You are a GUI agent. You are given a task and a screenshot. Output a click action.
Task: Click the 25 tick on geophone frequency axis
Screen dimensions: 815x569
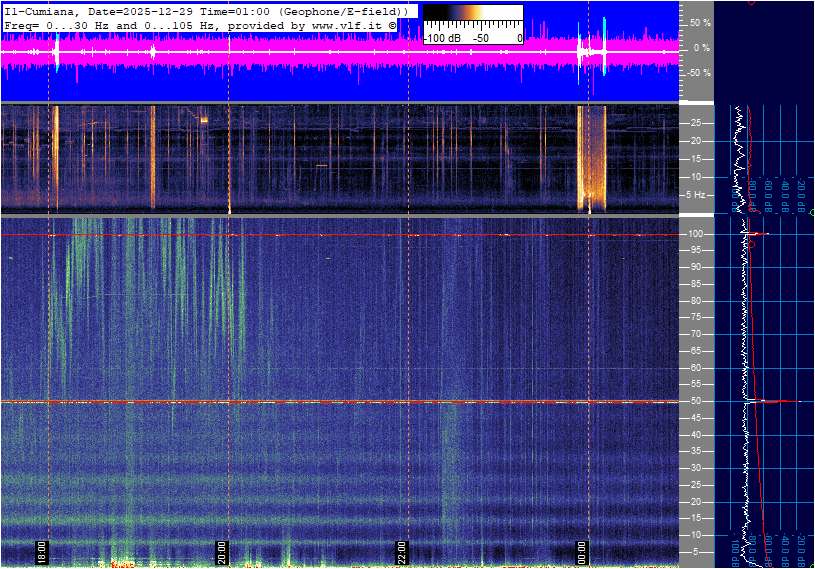tap(696, 123)
